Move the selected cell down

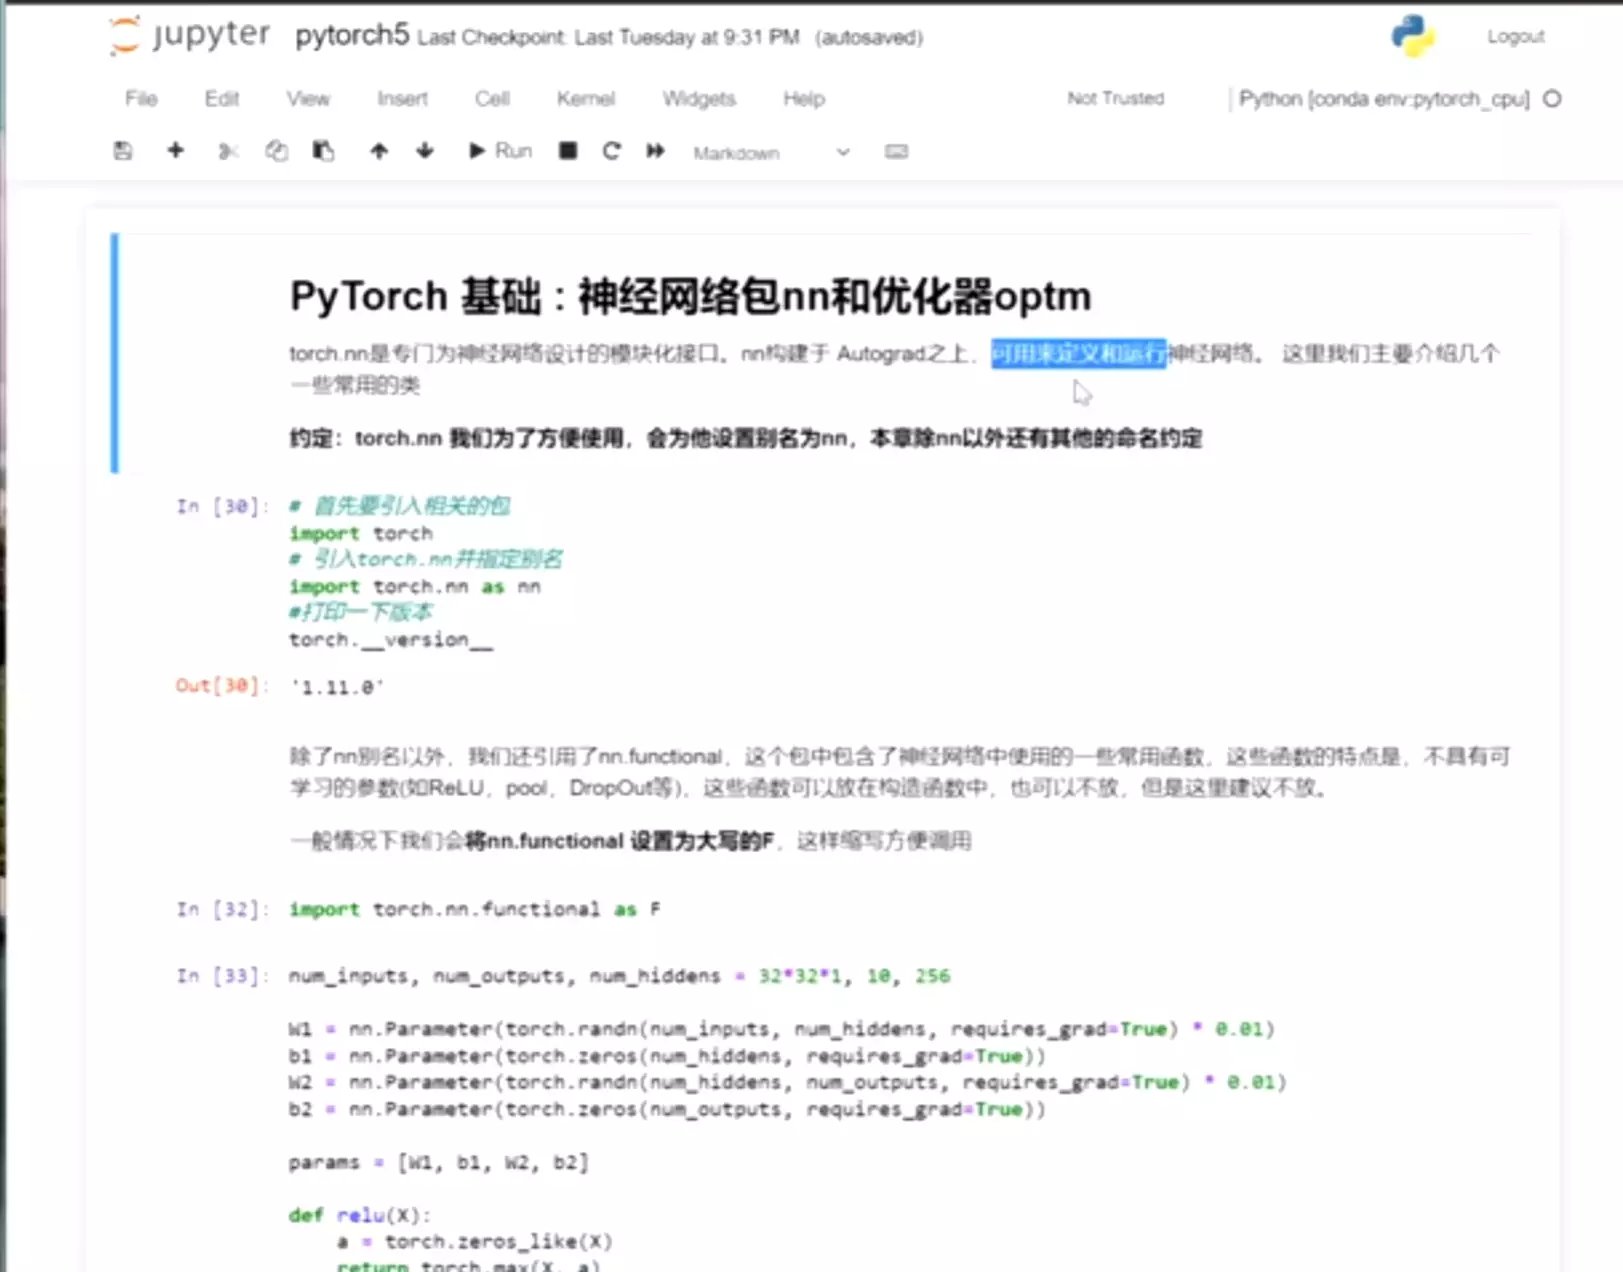425,151
